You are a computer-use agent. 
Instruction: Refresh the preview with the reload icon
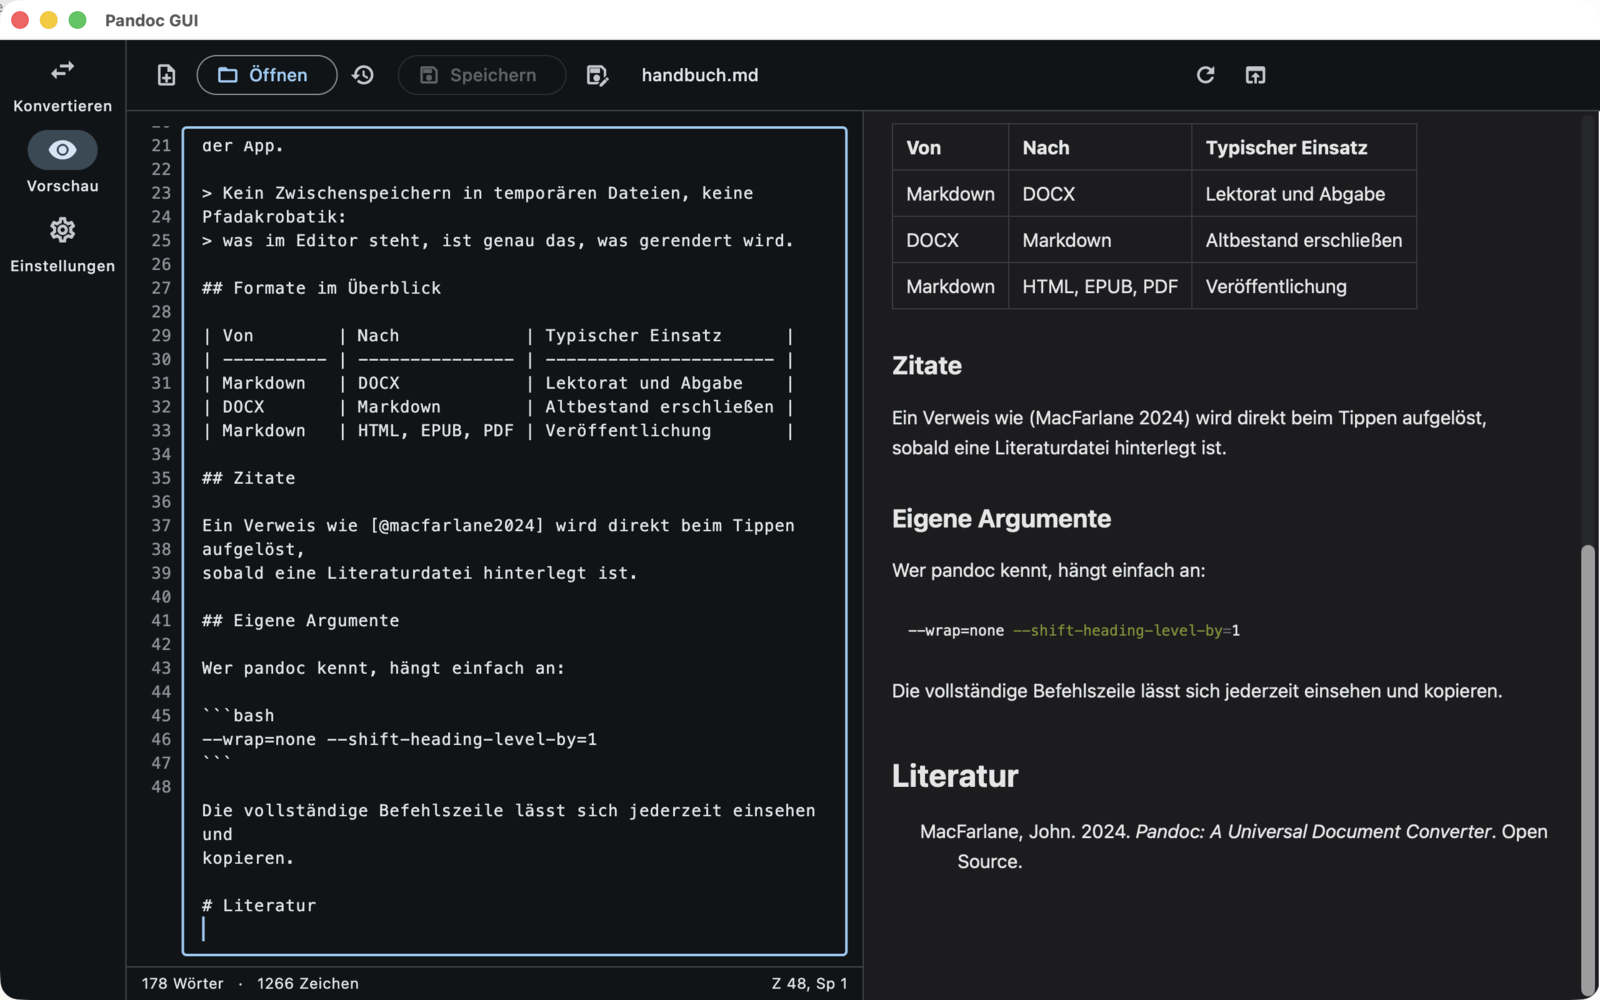click(x=1206, y=75)
